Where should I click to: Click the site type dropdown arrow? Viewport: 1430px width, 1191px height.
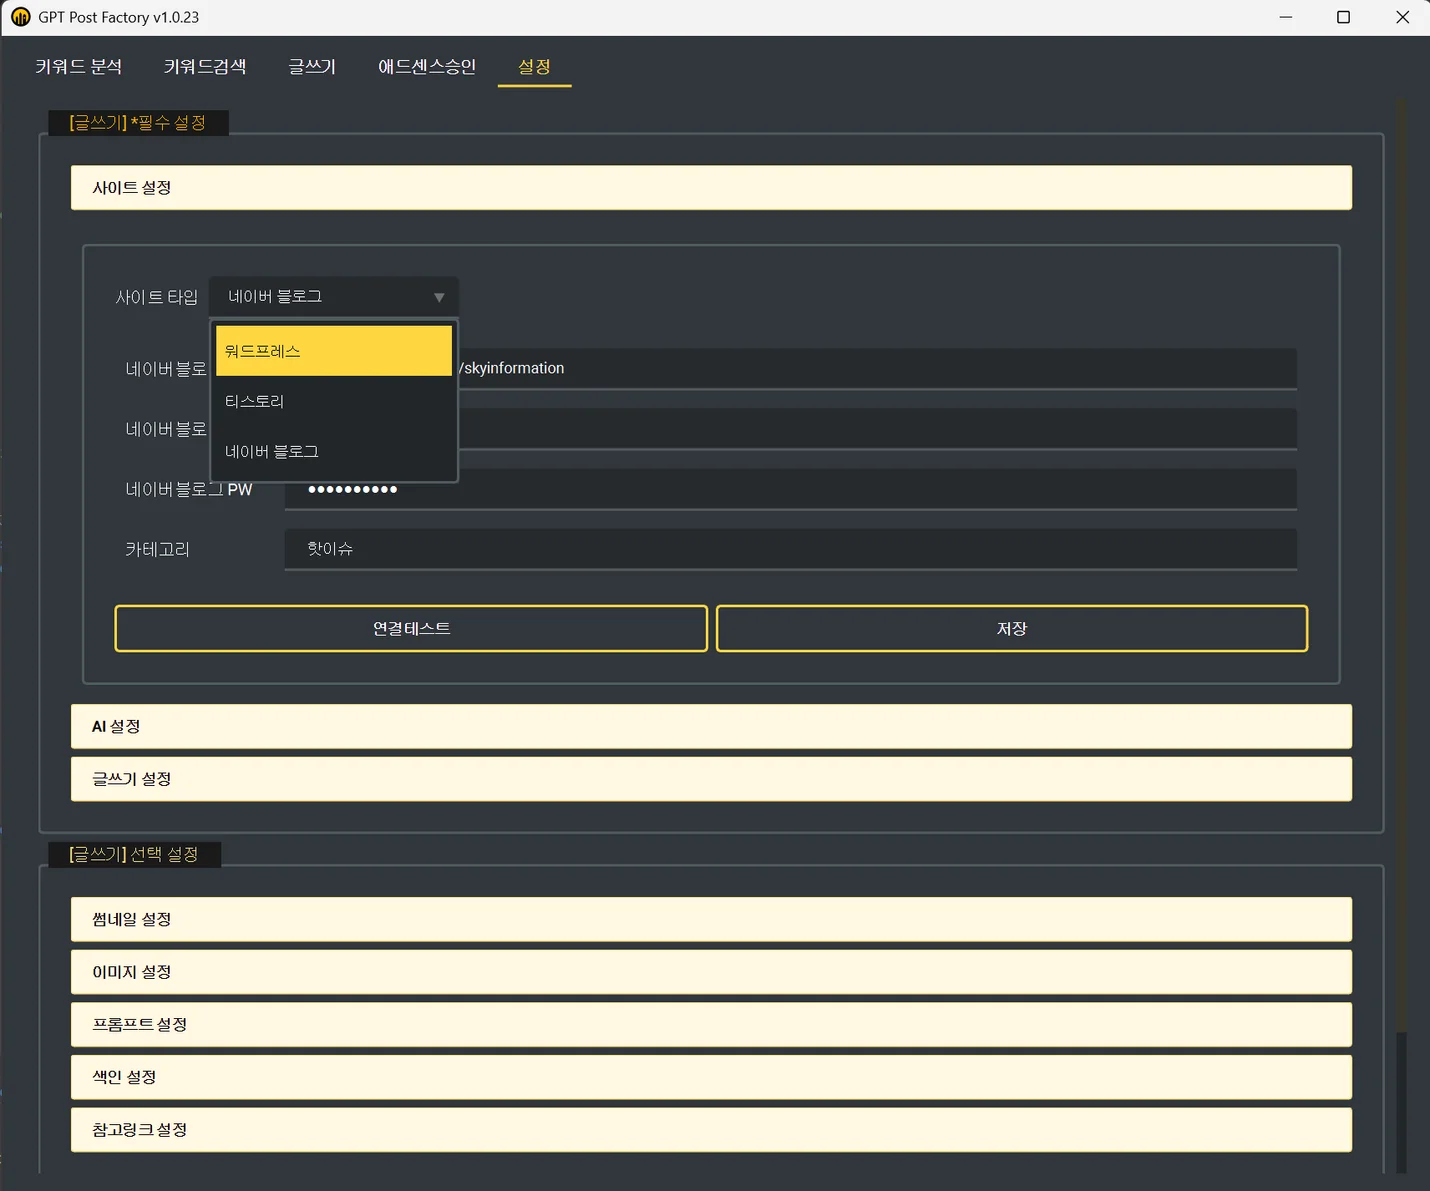[439, 297]
